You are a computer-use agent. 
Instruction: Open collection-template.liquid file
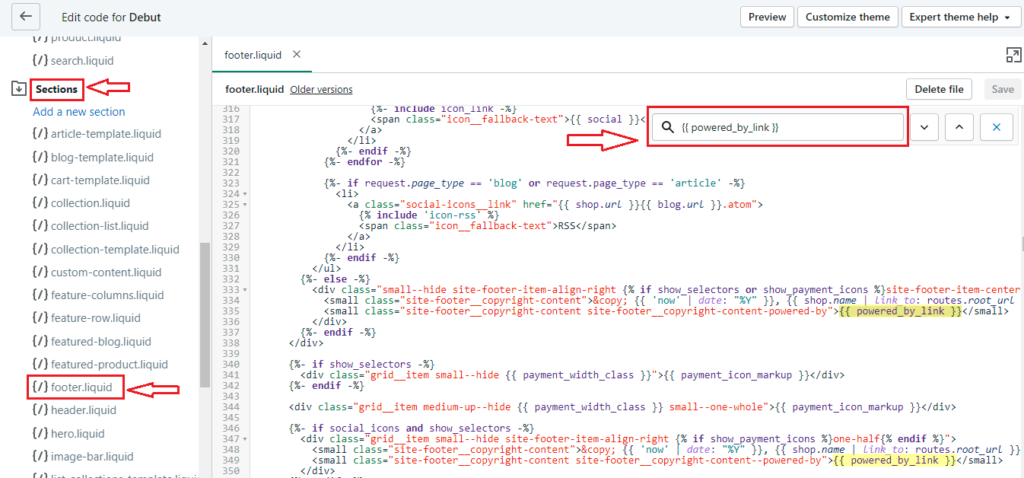pos(115,249)
